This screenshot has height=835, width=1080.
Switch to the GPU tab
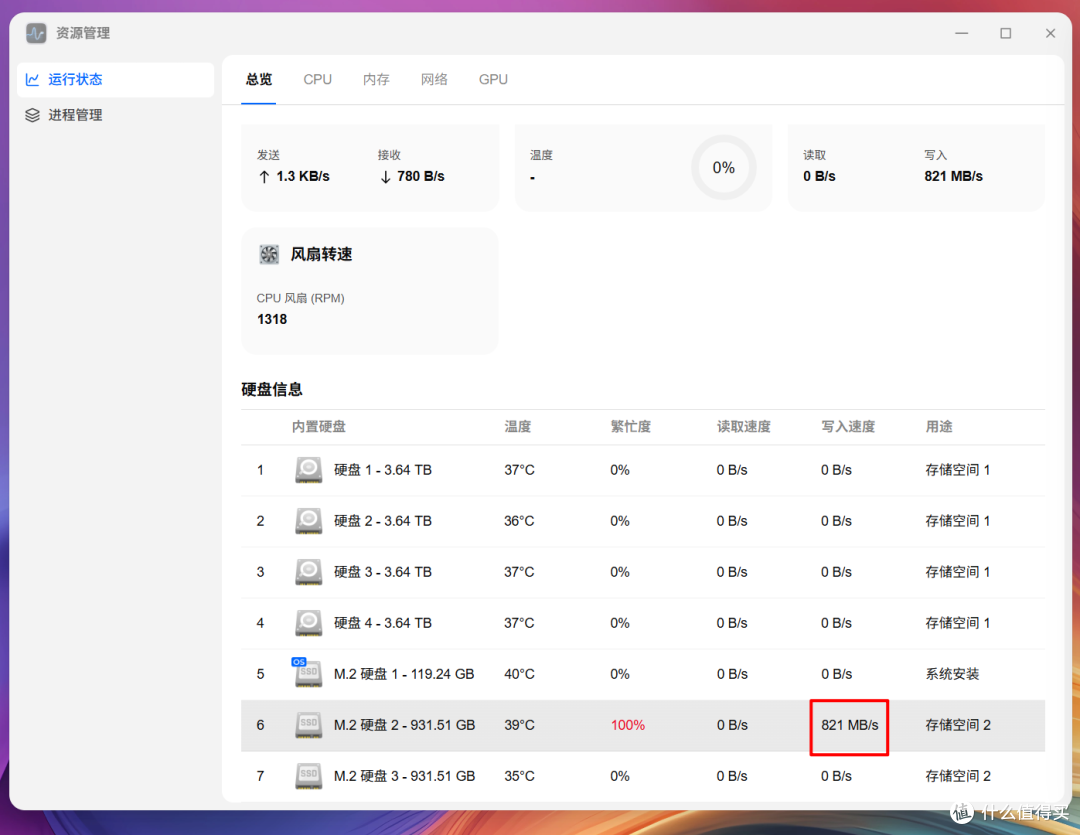pyautogui.click(x=493, y=79)
